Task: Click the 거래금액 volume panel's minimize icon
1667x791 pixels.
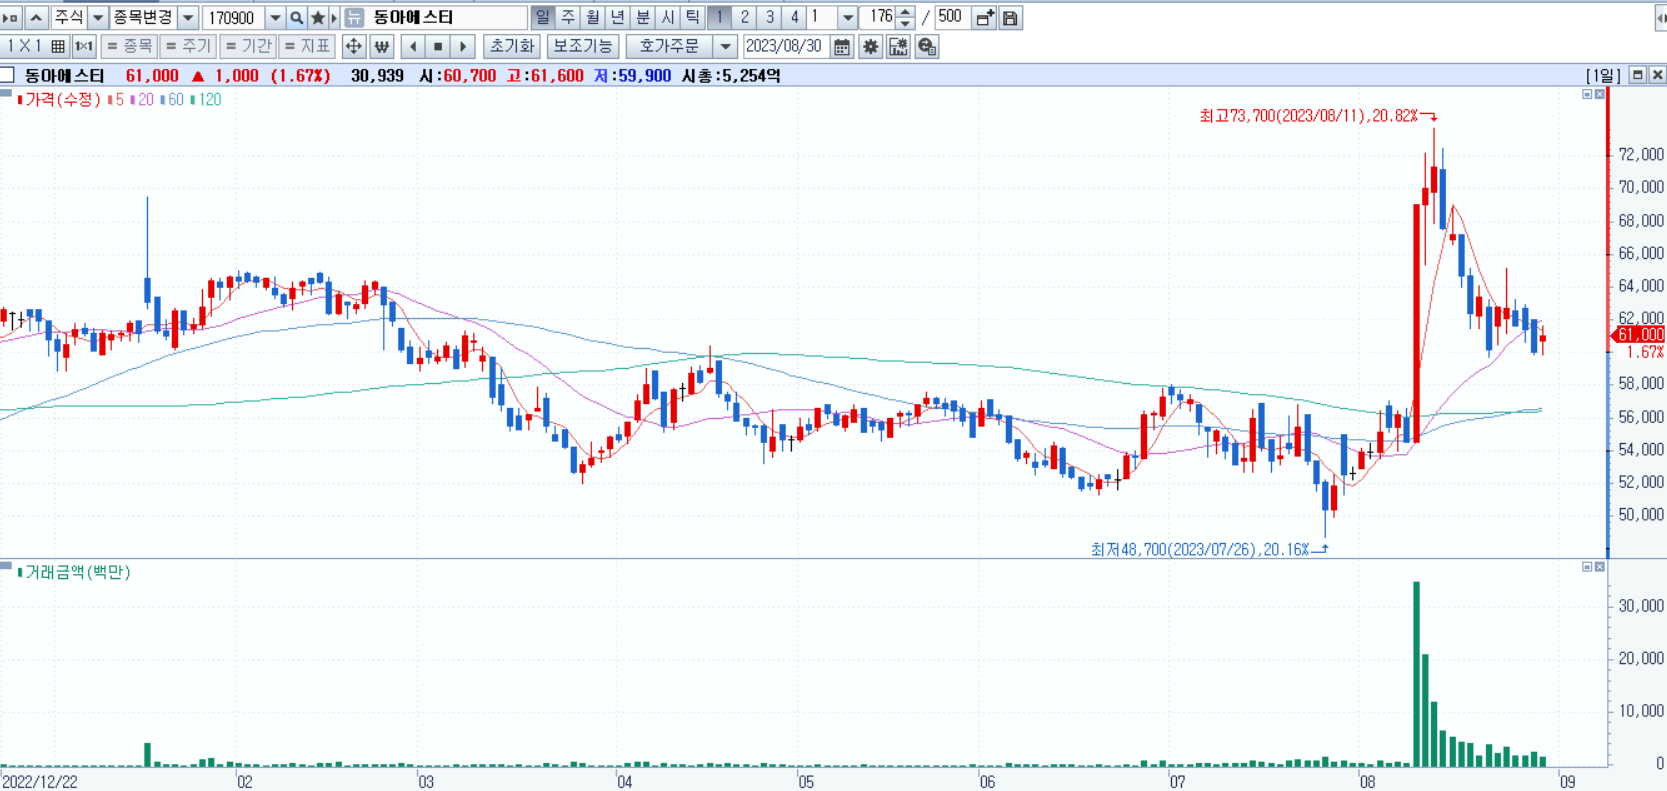Action: (x=1587, y=567)
